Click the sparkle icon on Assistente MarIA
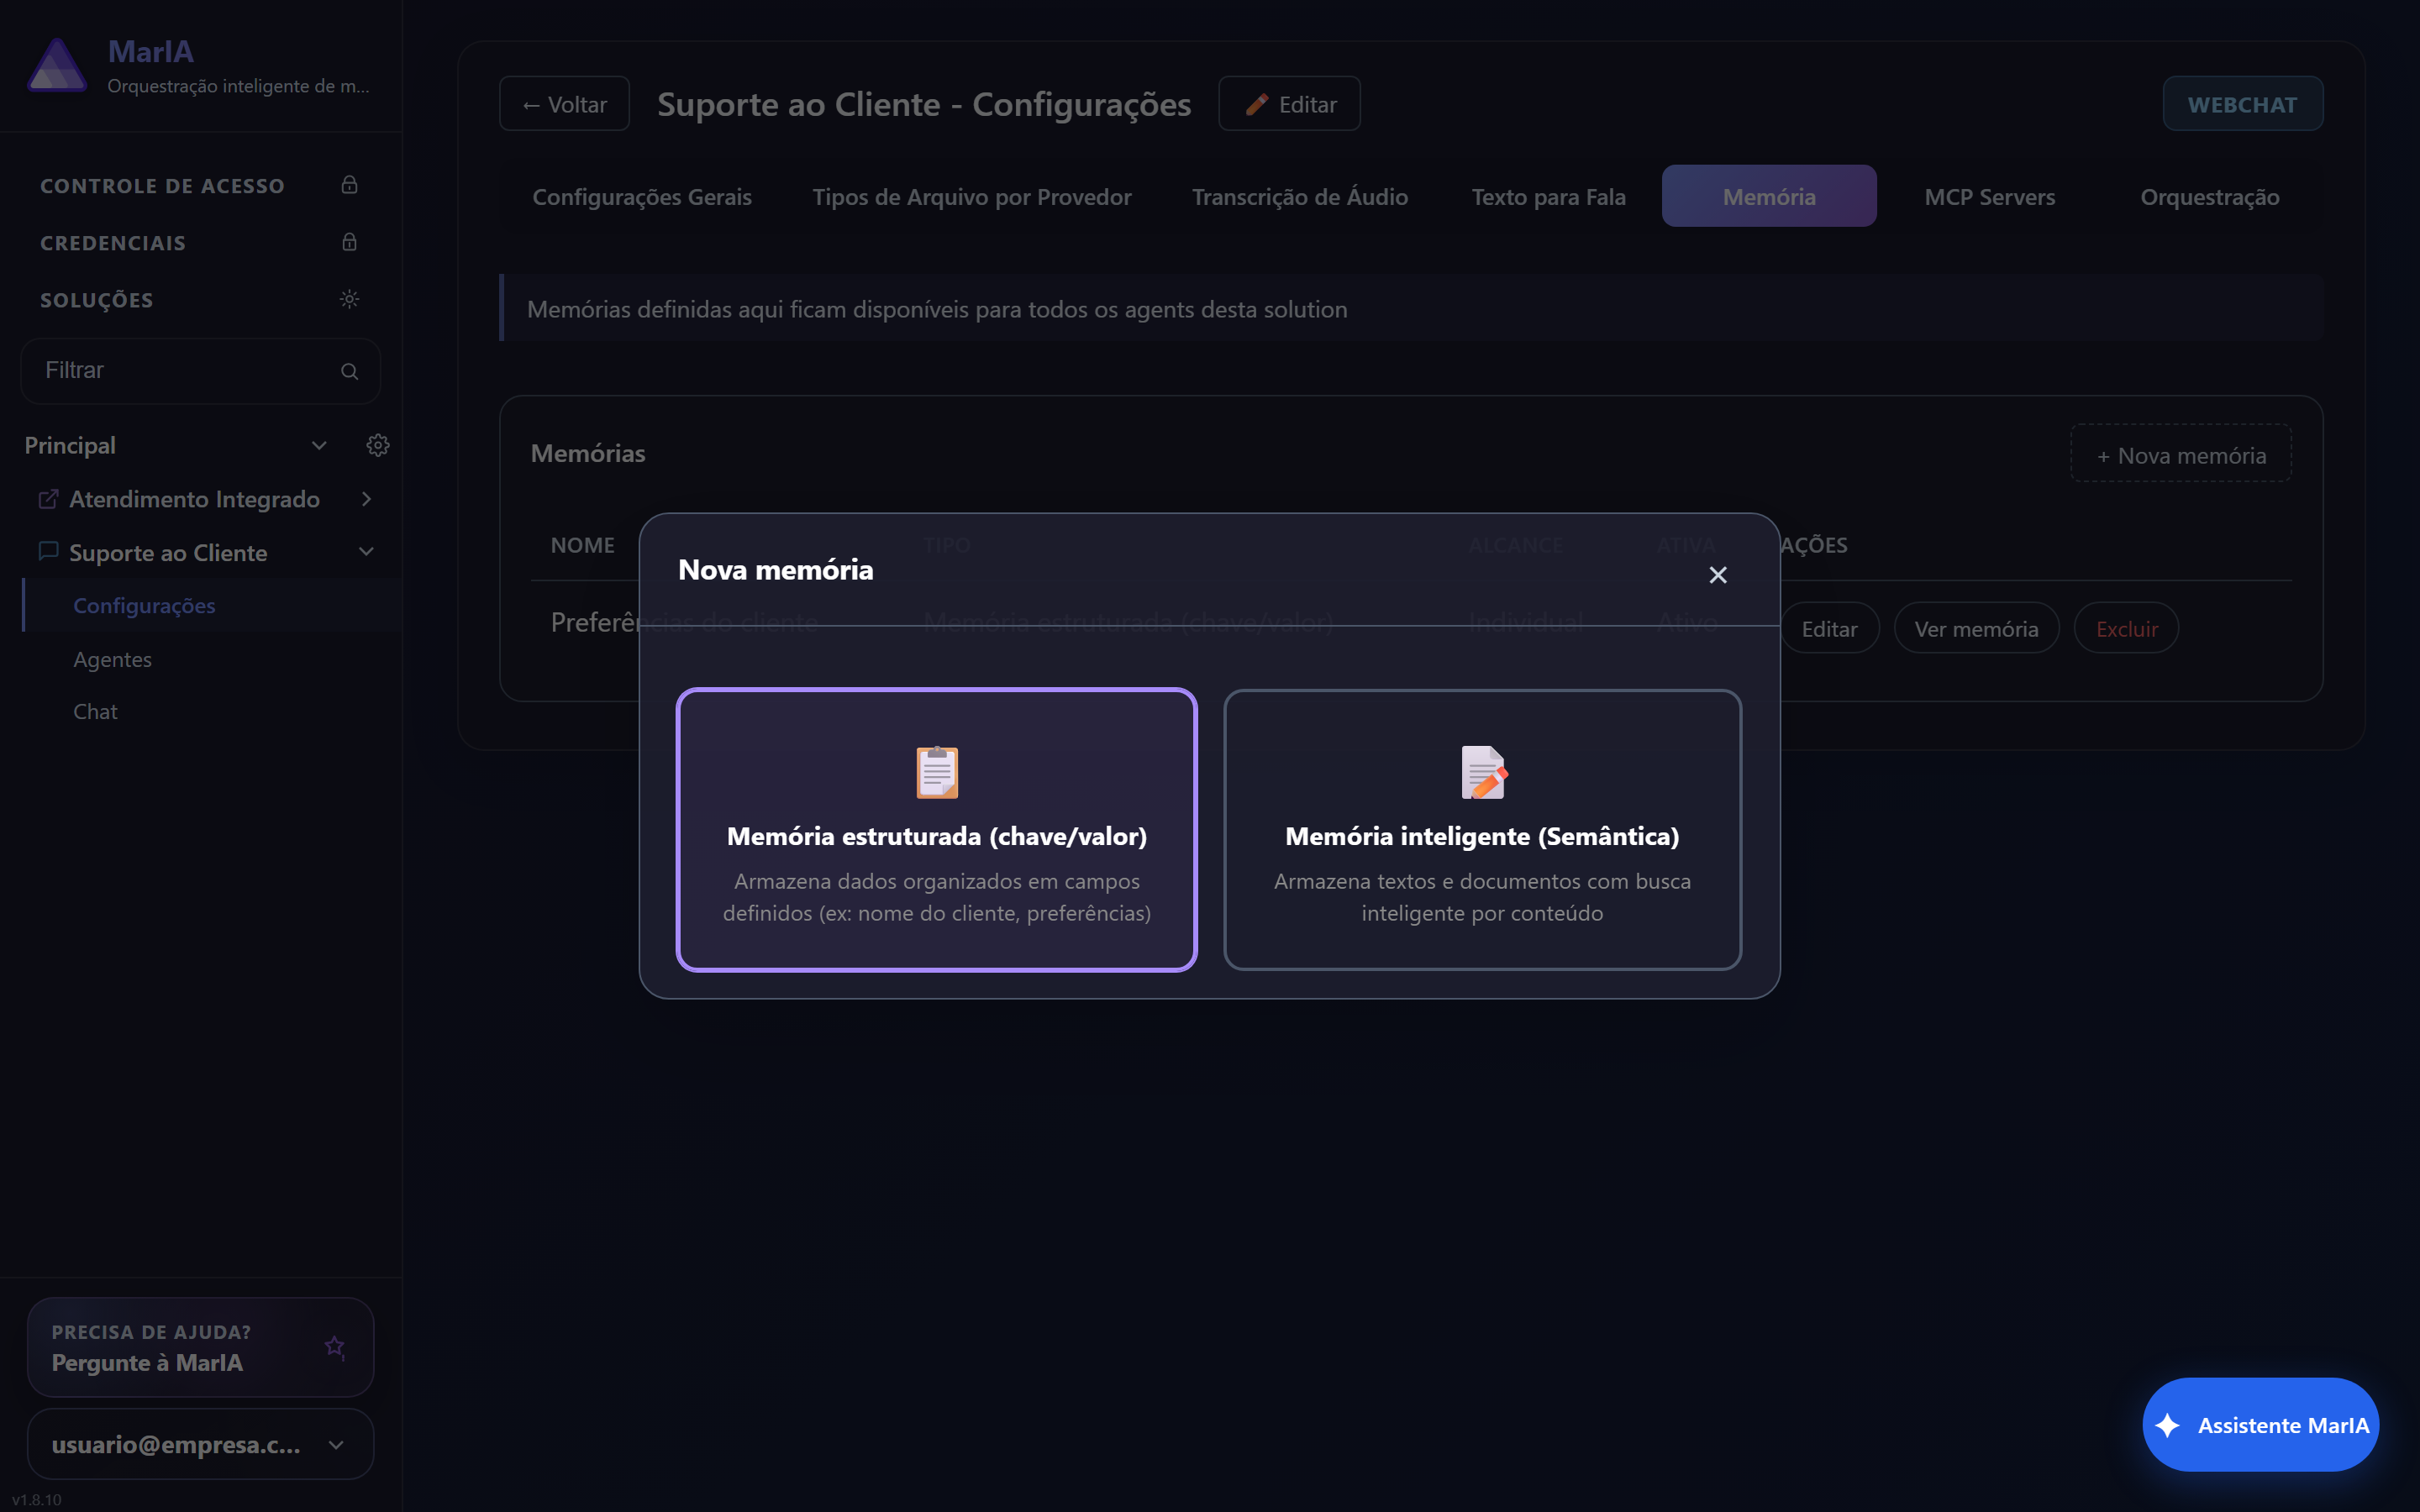Viewport: 2420px width, 1512px height. (x=2167, y=1425)
